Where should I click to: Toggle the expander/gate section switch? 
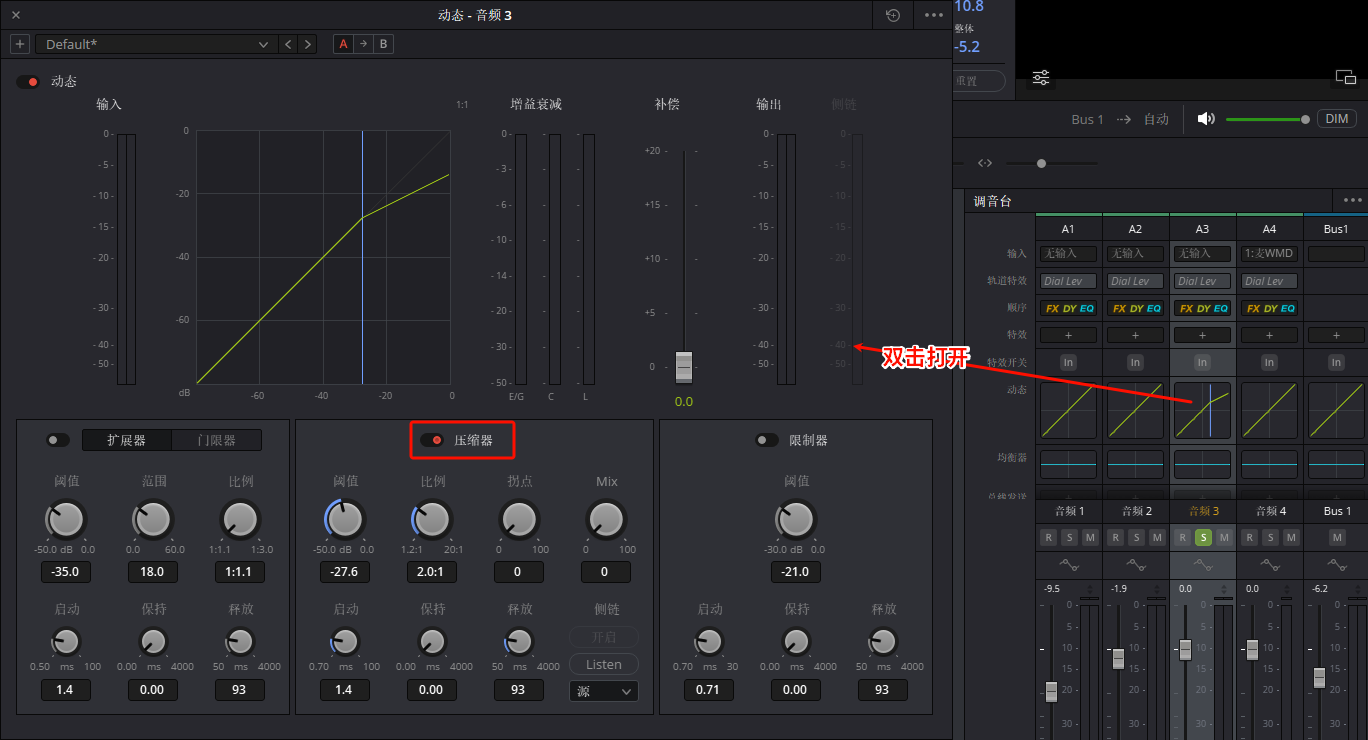(58, 440)
